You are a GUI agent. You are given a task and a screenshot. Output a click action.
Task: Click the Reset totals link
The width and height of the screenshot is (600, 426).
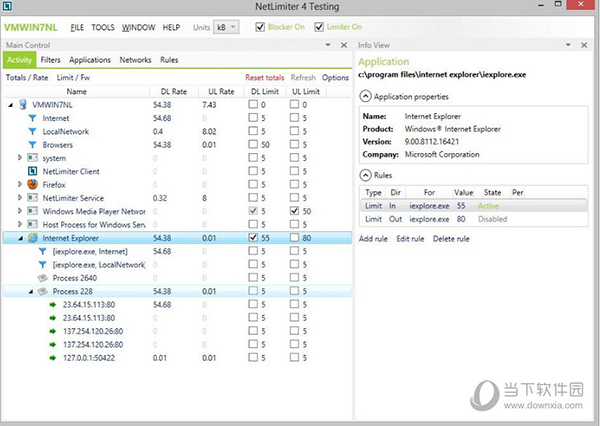pos(265,78)
